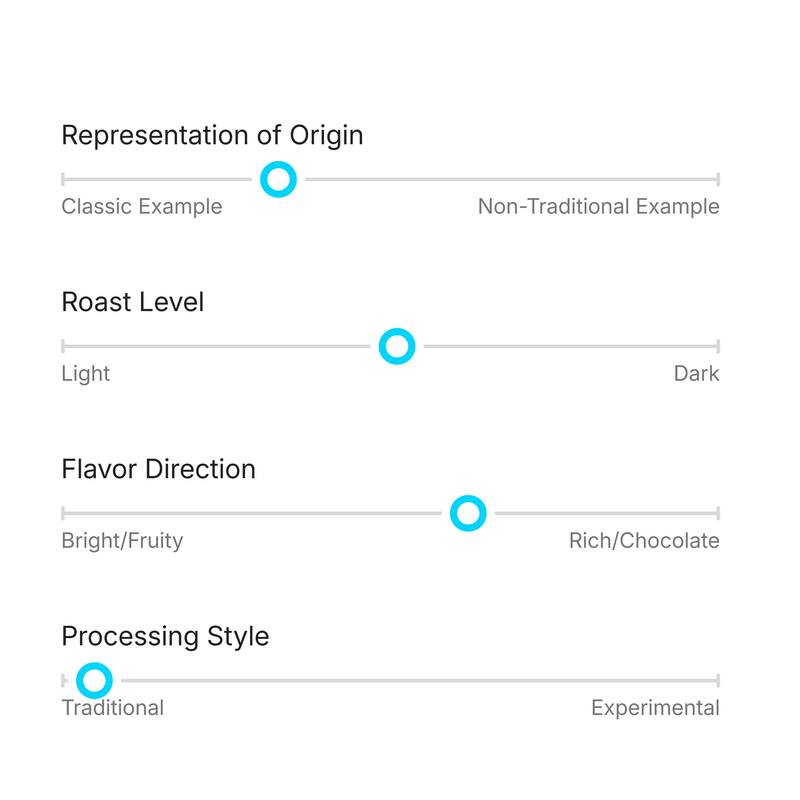Click the Roast Level heading

click(132, 302)
